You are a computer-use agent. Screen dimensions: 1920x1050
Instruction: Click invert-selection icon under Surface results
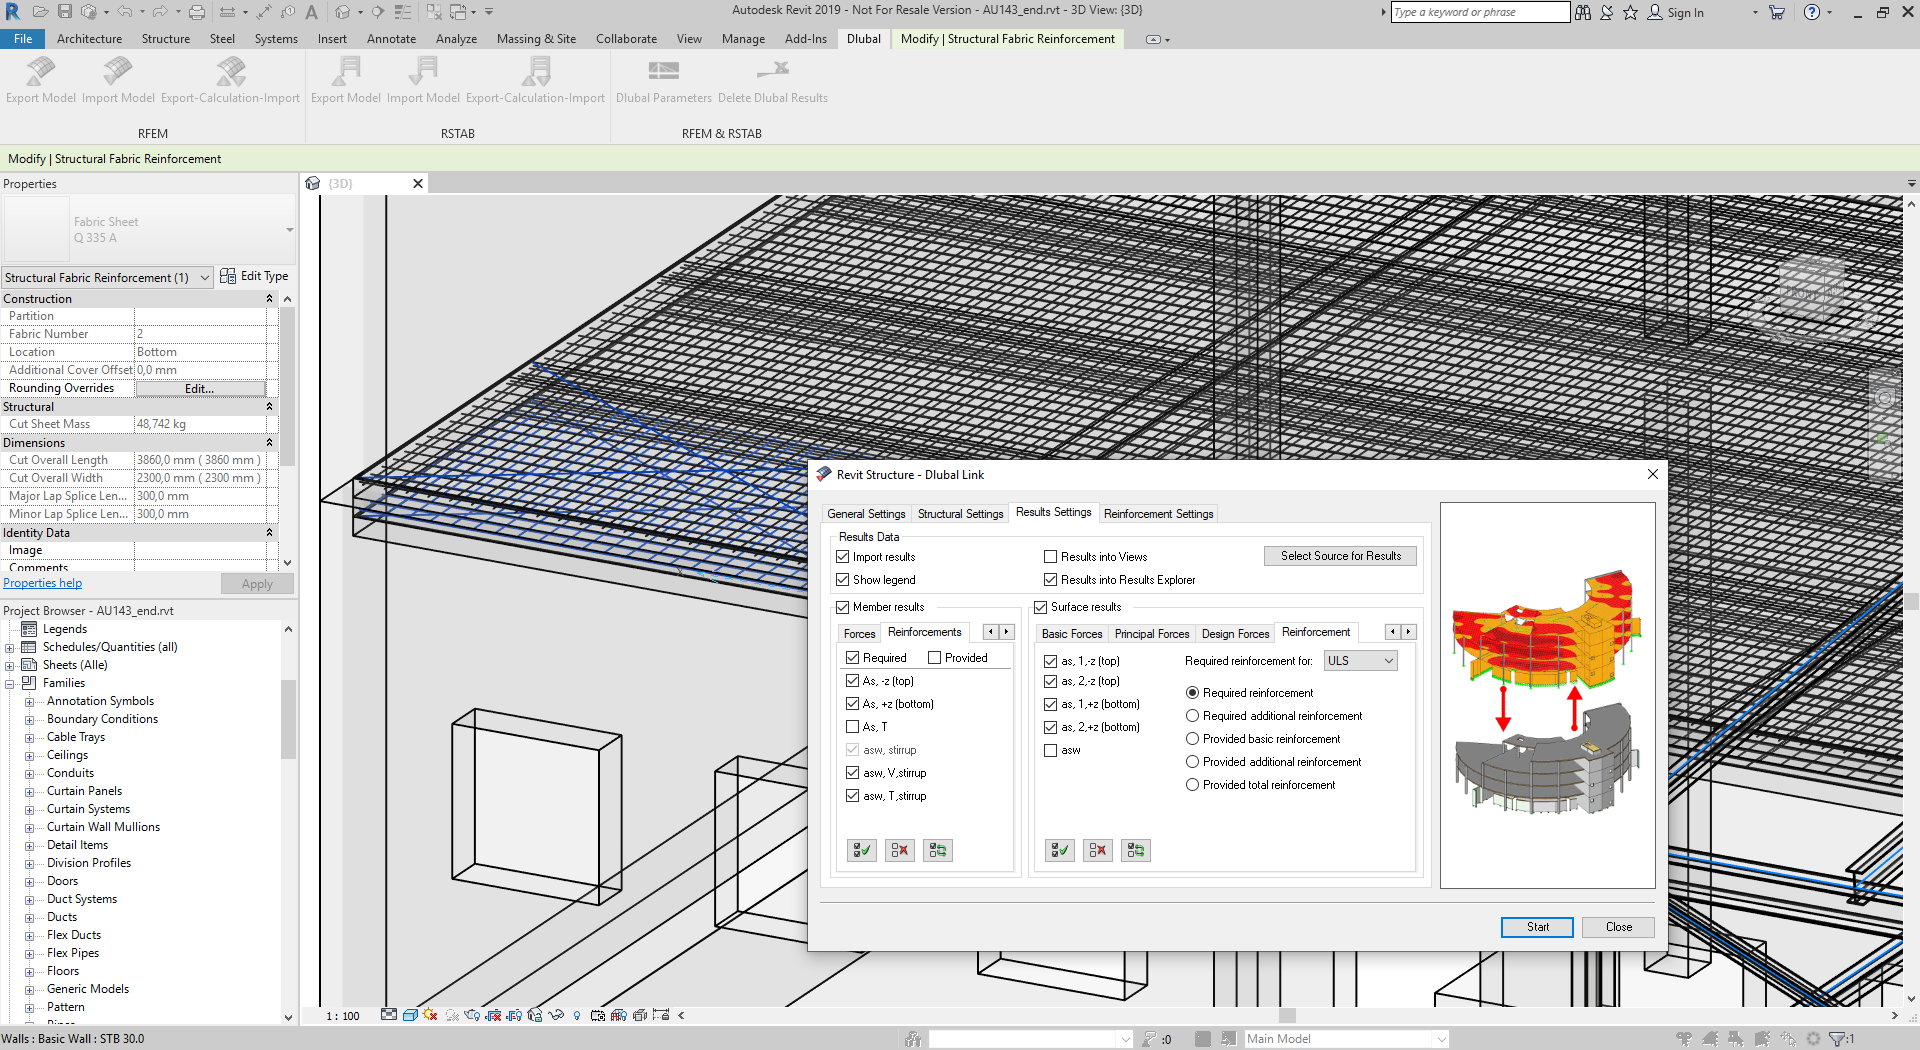1135,850
